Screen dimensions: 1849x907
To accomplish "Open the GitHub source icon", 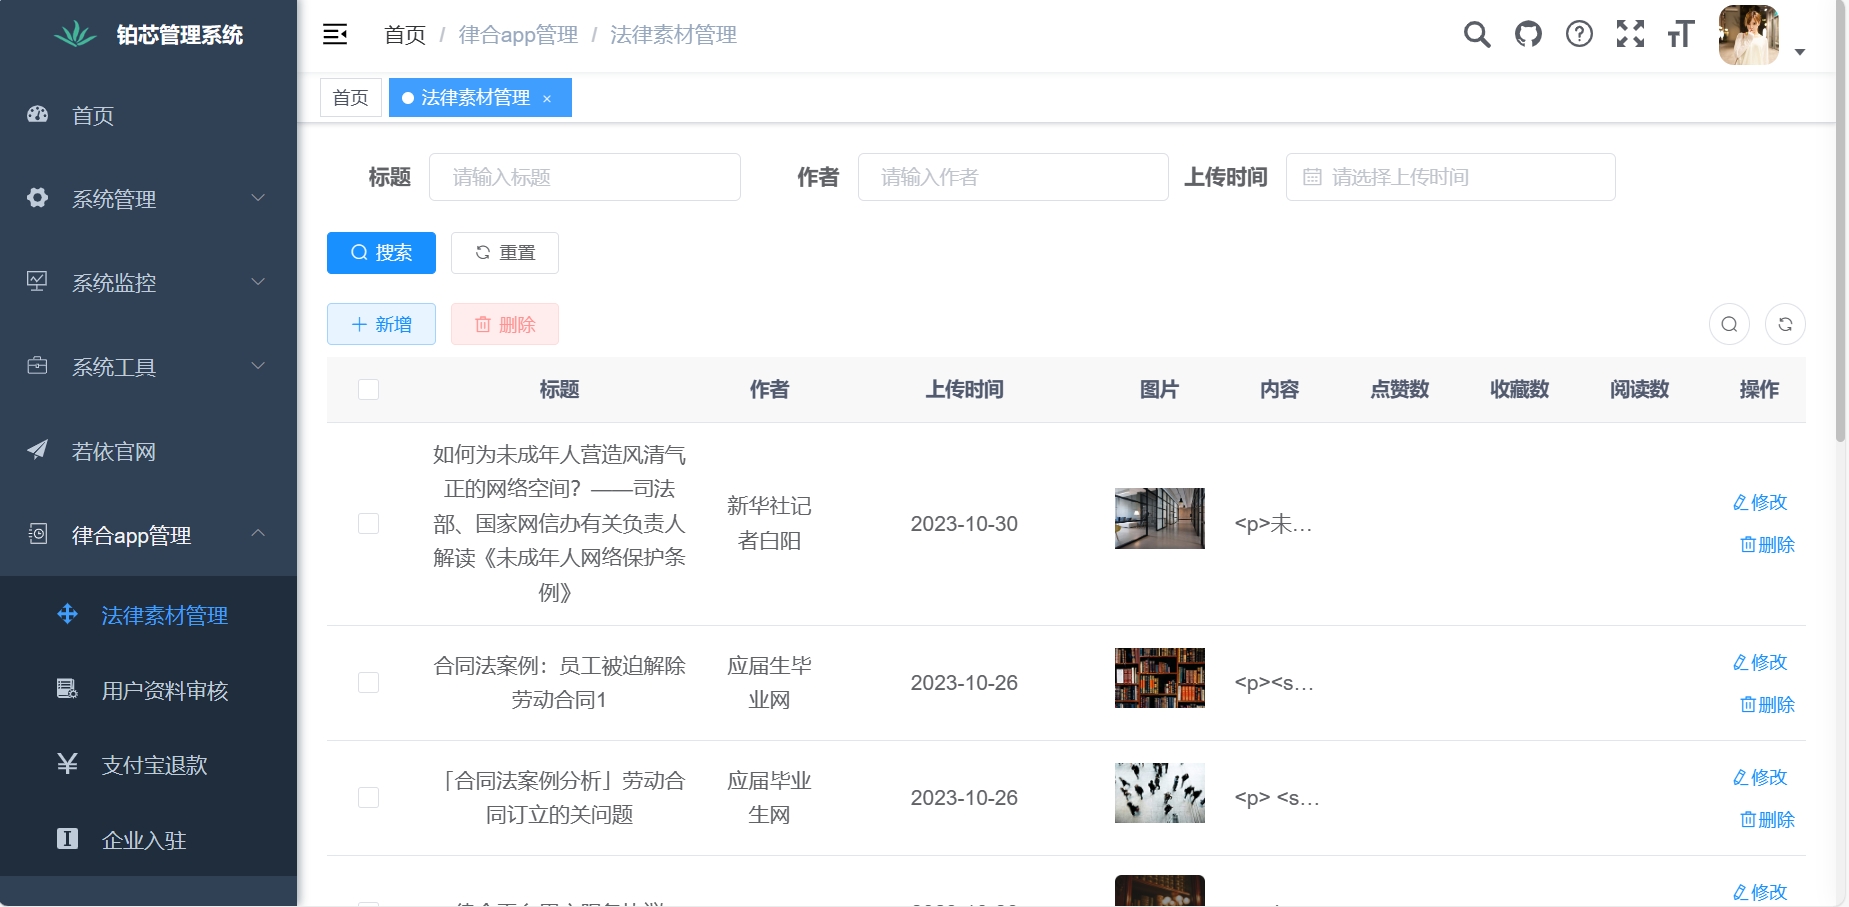I will click(1528, 35).
